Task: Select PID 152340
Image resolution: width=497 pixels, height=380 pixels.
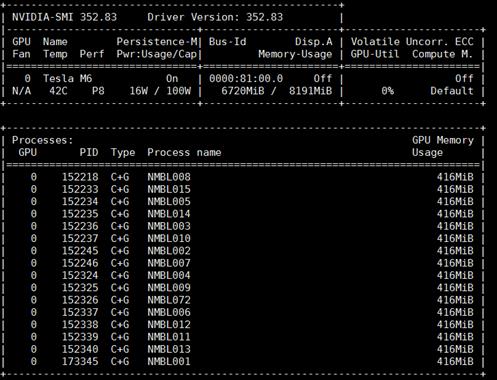Action: tap(80, 350)
